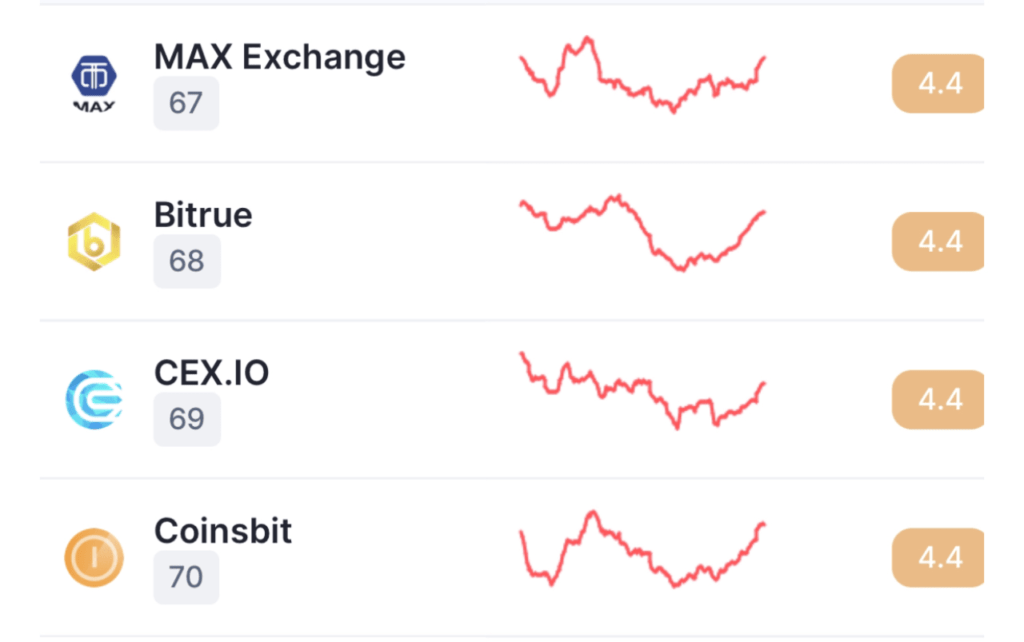This screenshot has height=642, width=1024.
Task: Open the Bitrue exchange name link
Action: (x=203, y=215)
